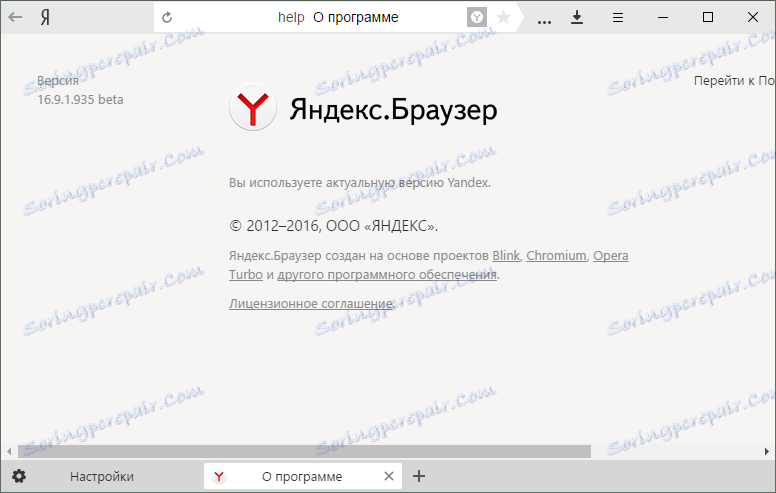Open the Opera Turbo link

(x=611, y=256)
